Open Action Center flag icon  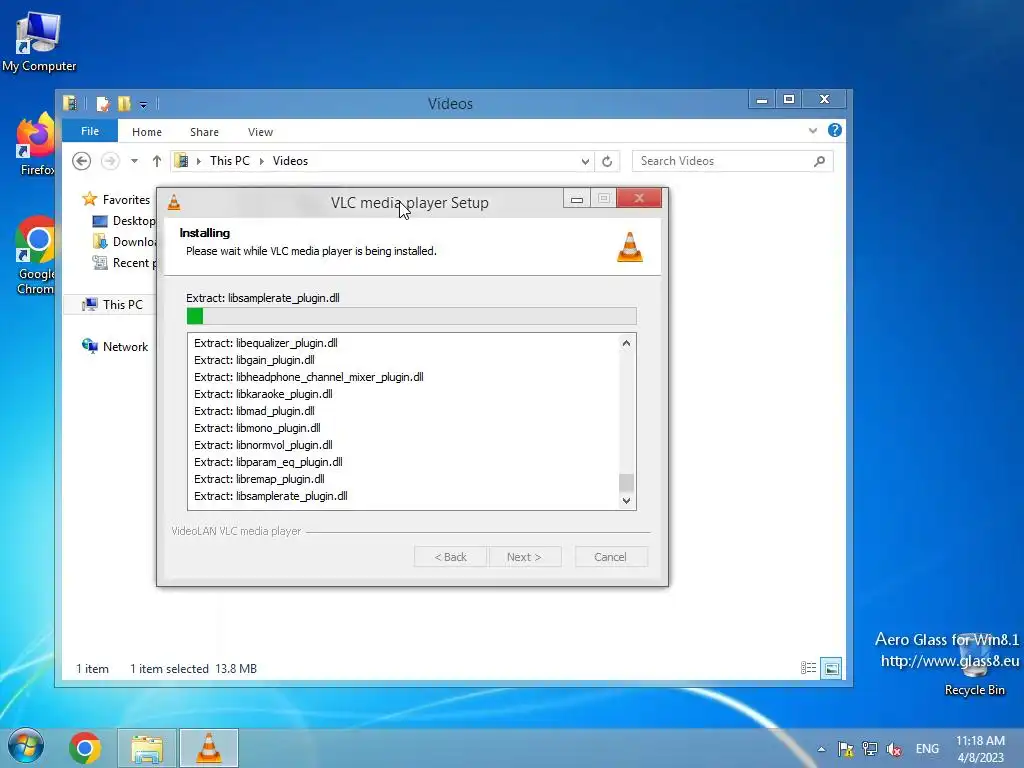pyautogui.click(x=846, y=749)
